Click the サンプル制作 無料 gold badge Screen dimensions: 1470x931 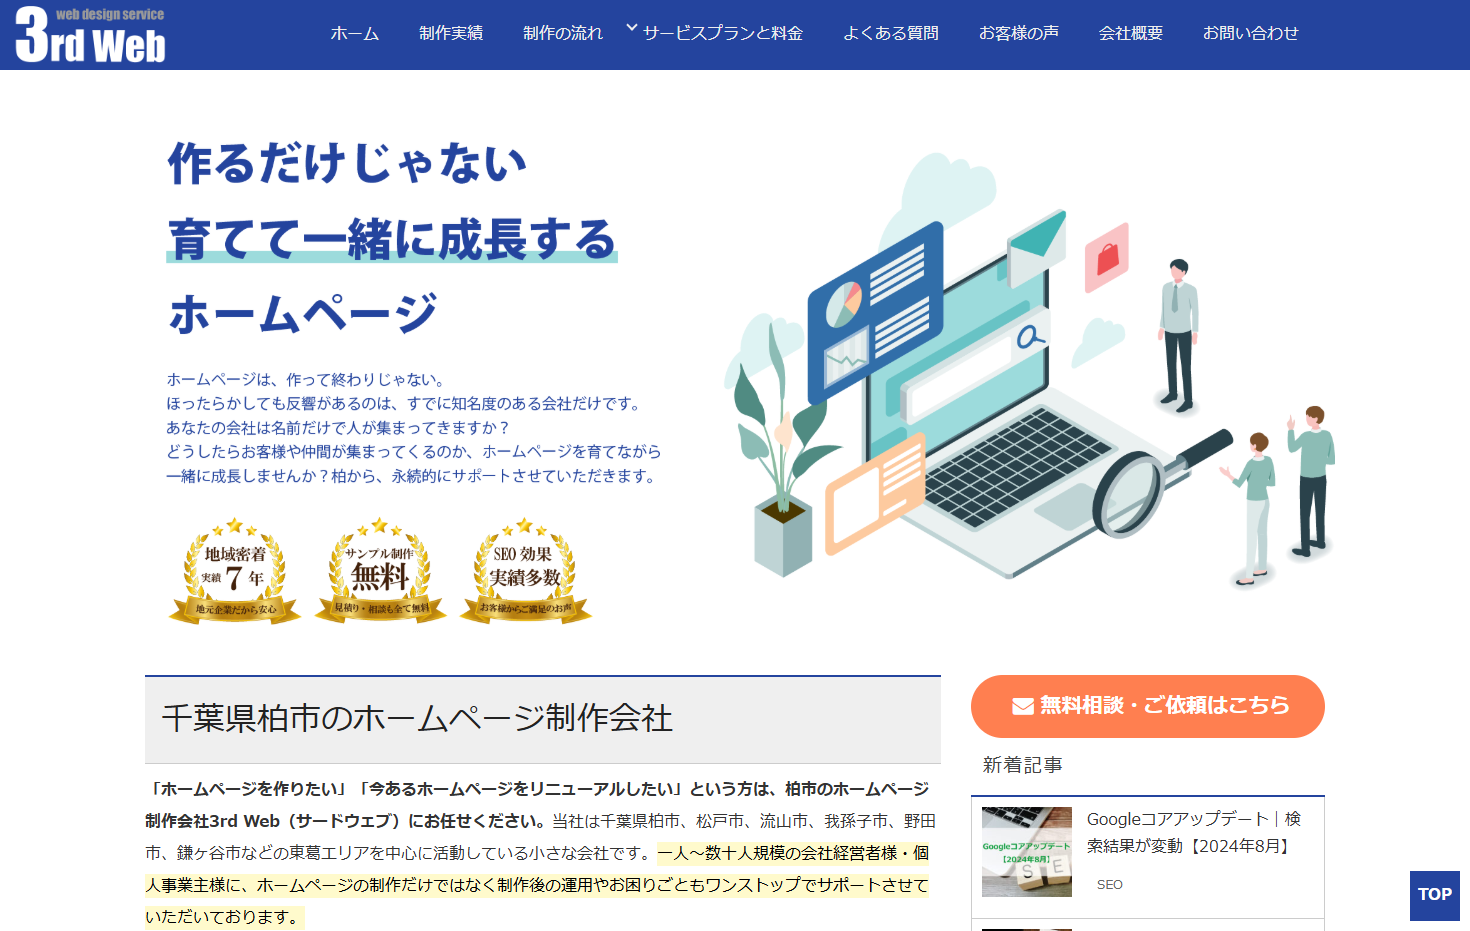tap(380, 572)
